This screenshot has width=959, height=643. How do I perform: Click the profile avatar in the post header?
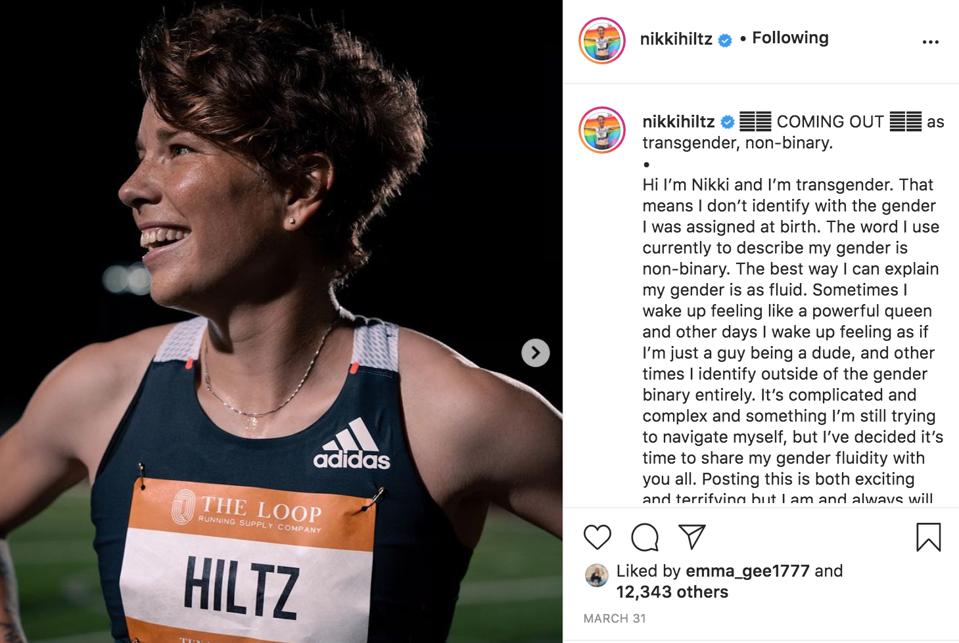(x=602, y=41)
